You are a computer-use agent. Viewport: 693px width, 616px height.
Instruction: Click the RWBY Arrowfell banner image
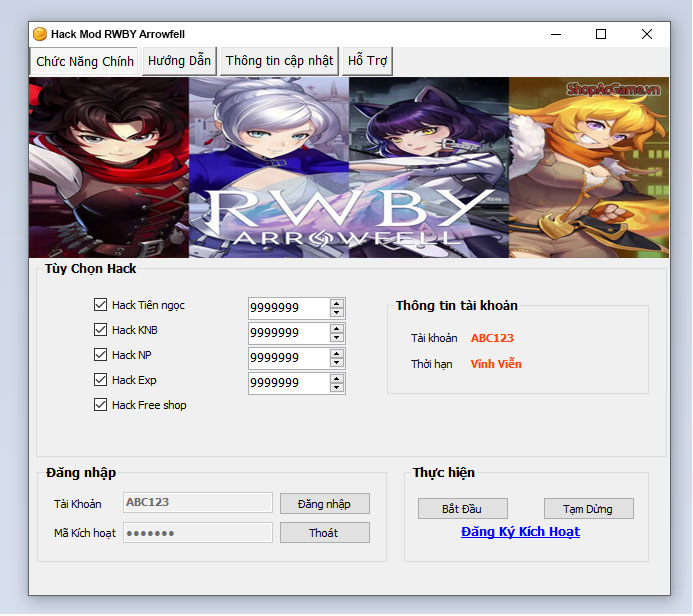[349, 167]
